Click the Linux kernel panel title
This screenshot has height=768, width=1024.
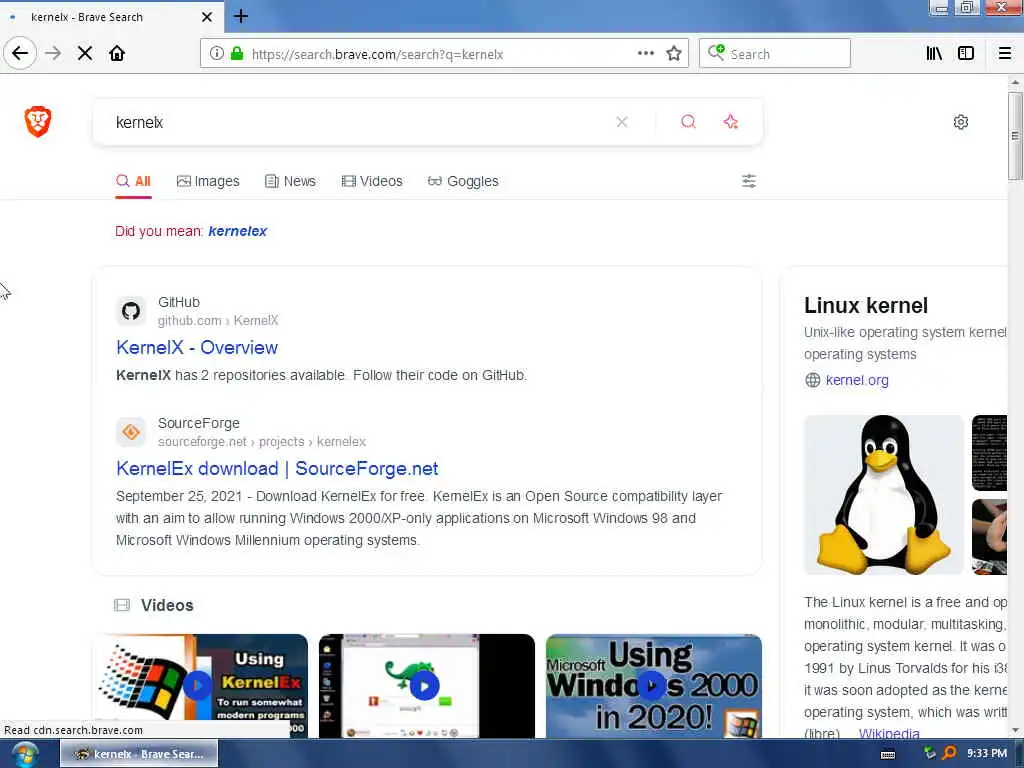tap(866, 306)
